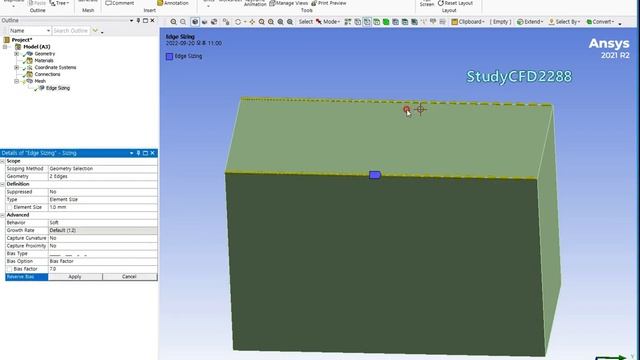640x360 pixels.
Task: Click the Project icon in Outline tree
Action: pyautogui.click(x=7, y=40)
